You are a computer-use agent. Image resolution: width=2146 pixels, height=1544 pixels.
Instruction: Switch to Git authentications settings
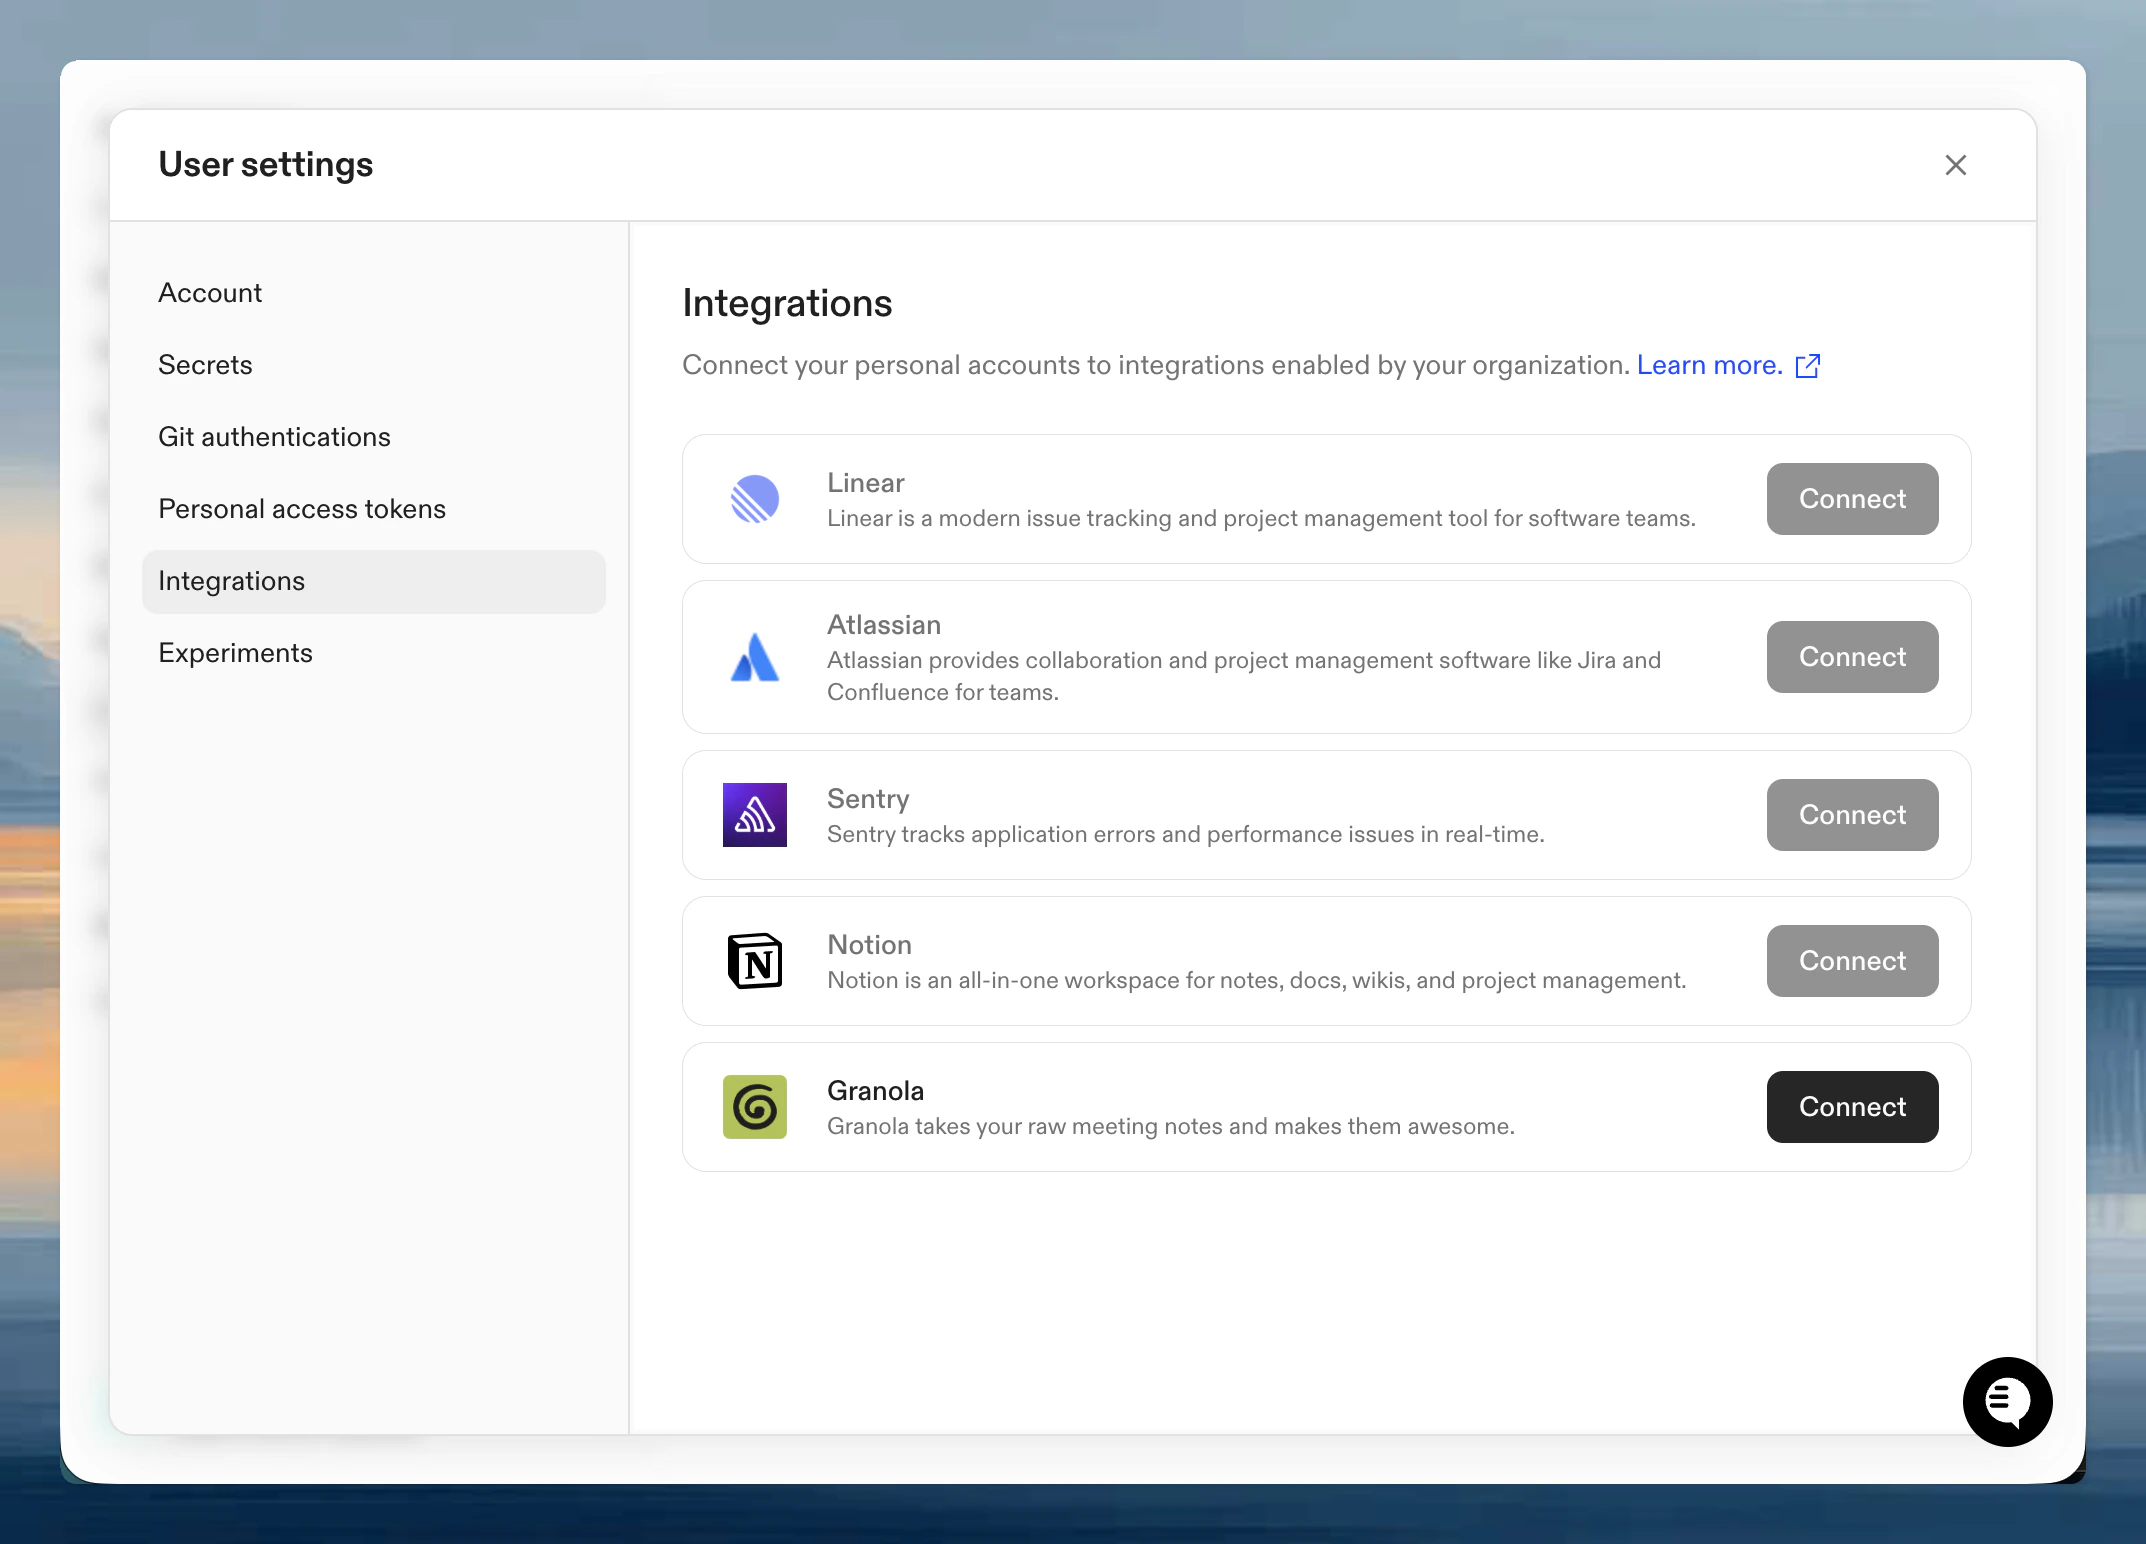click(x=274, y=437)
